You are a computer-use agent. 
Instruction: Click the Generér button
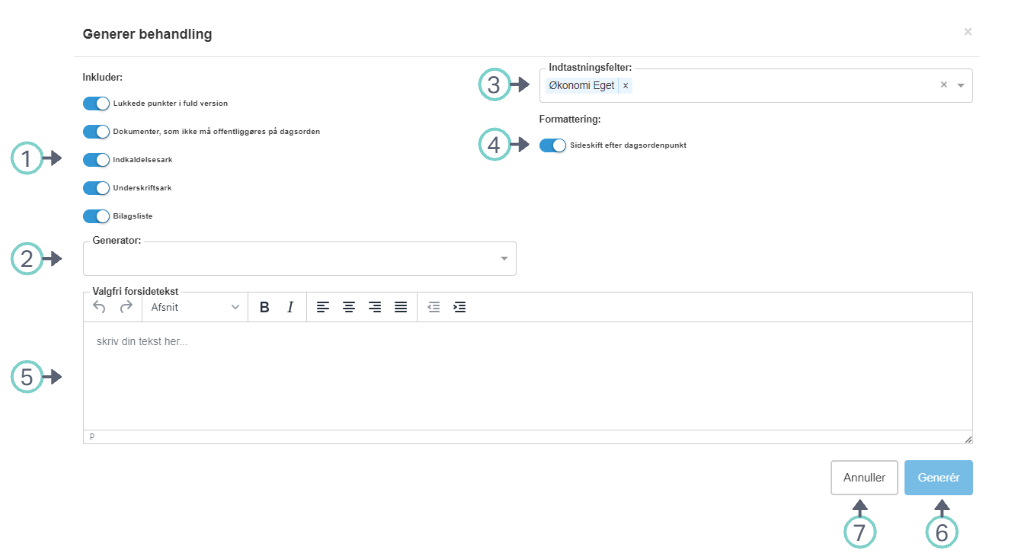click(938, 478)
